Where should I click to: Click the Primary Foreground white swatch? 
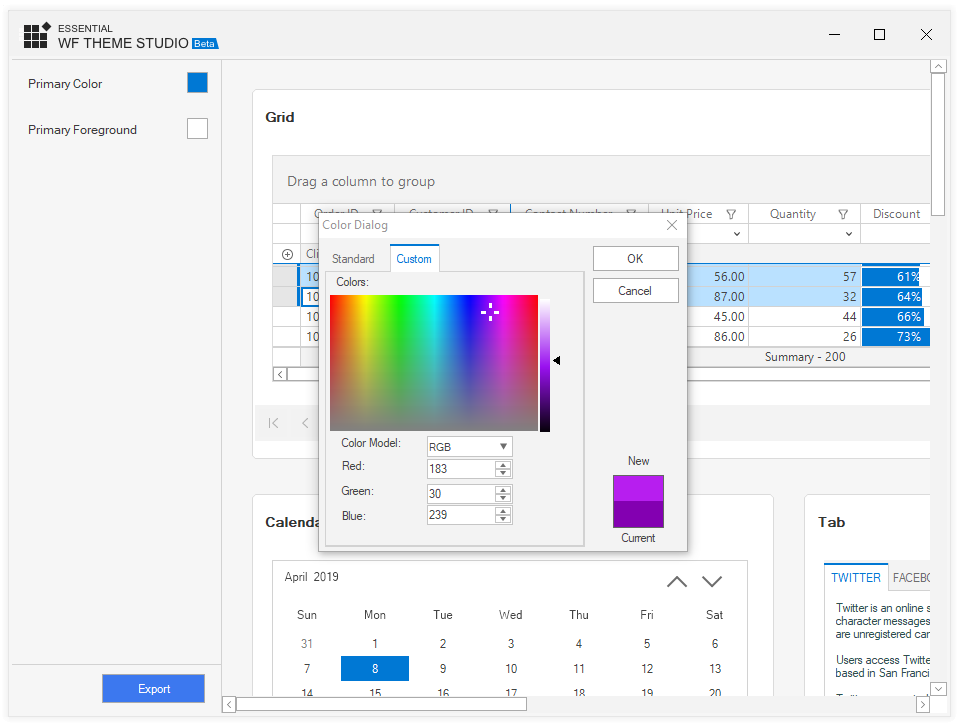click(x=197, y=129)
